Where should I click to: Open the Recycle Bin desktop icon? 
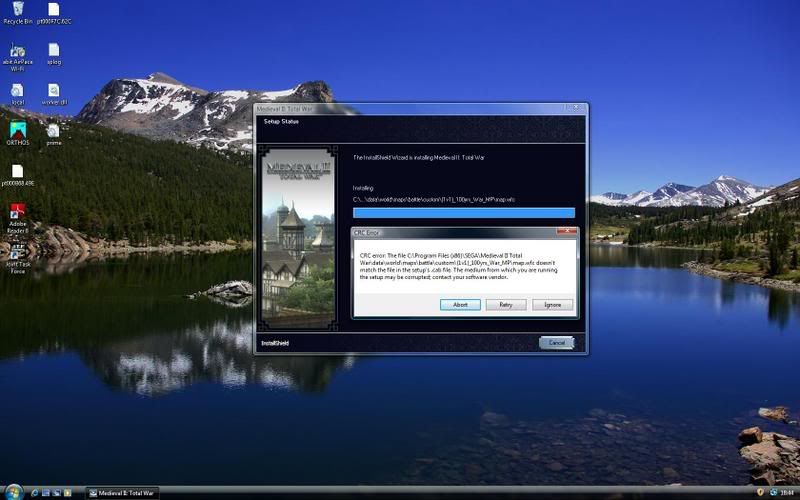point(18,13)
